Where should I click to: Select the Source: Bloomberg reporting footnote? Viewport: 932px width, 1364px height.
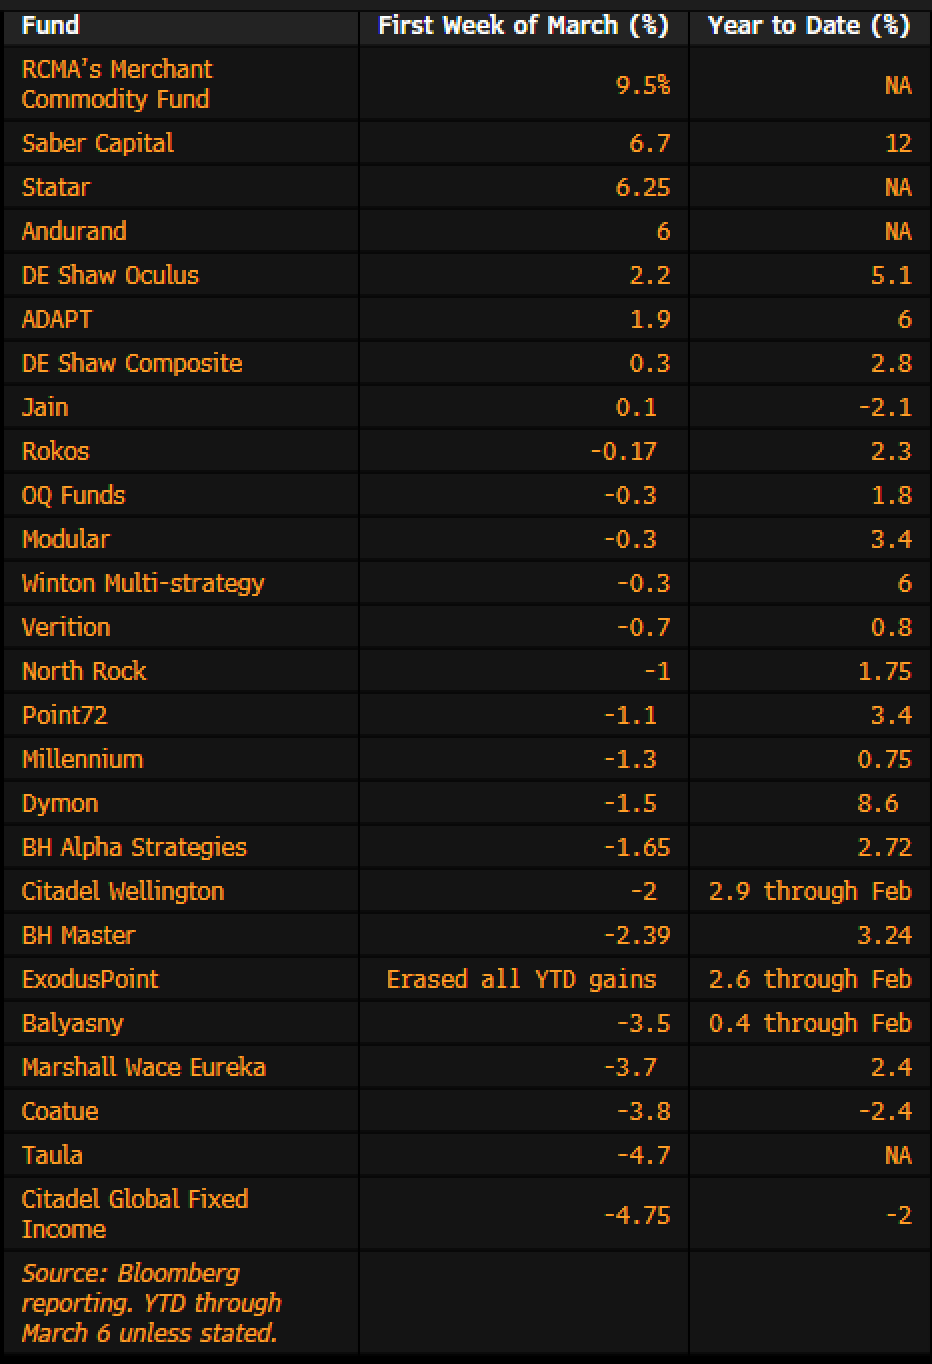coord(151,1303)
